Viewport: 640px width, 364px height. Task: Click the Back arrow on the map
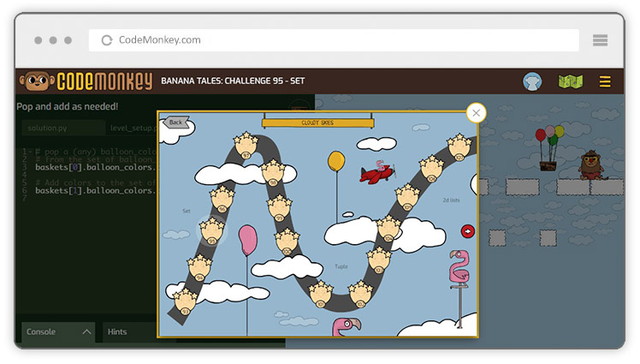[x=176, y=122]
